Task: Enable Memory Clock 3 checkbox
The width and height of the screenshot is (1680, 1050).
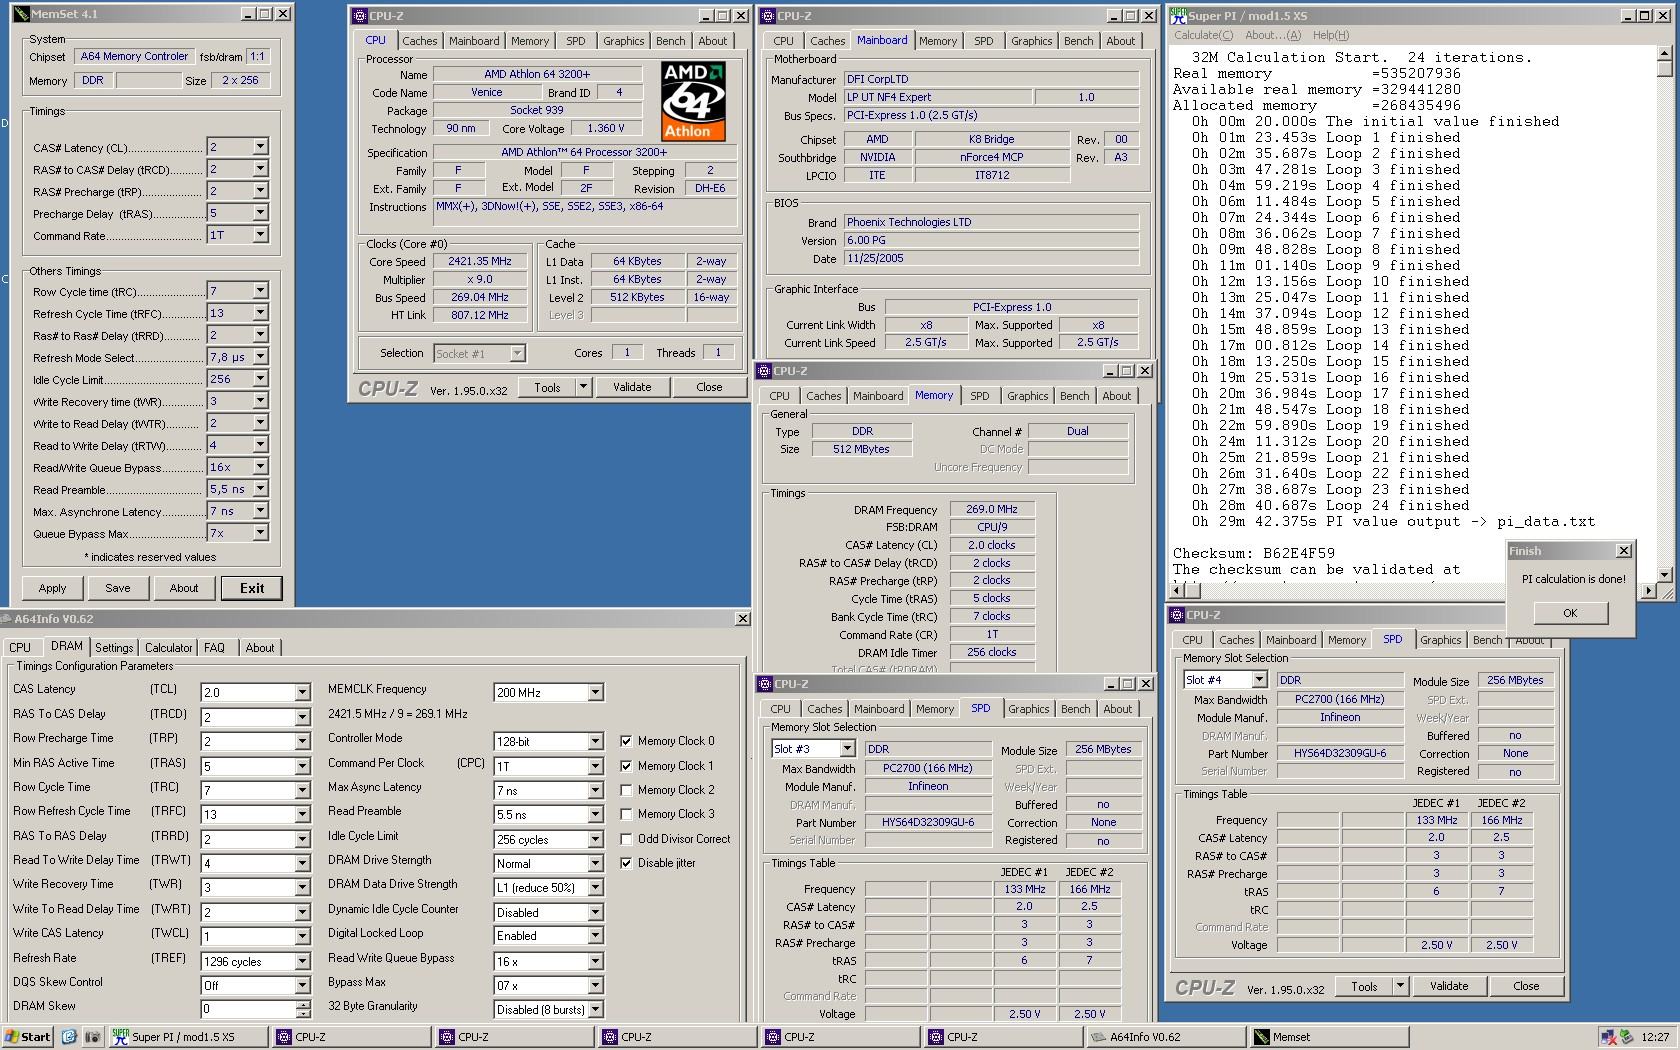Action: click(626, 814)
